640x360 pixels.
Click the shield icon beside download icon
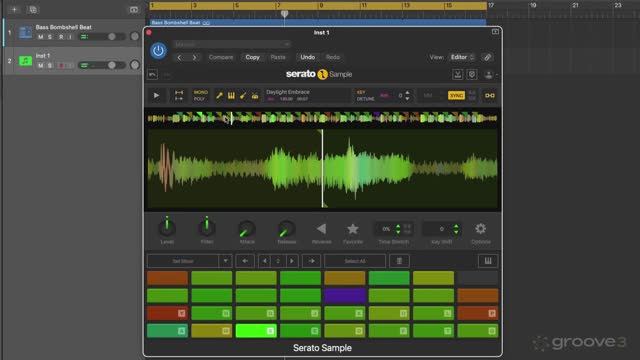point(472,74)
